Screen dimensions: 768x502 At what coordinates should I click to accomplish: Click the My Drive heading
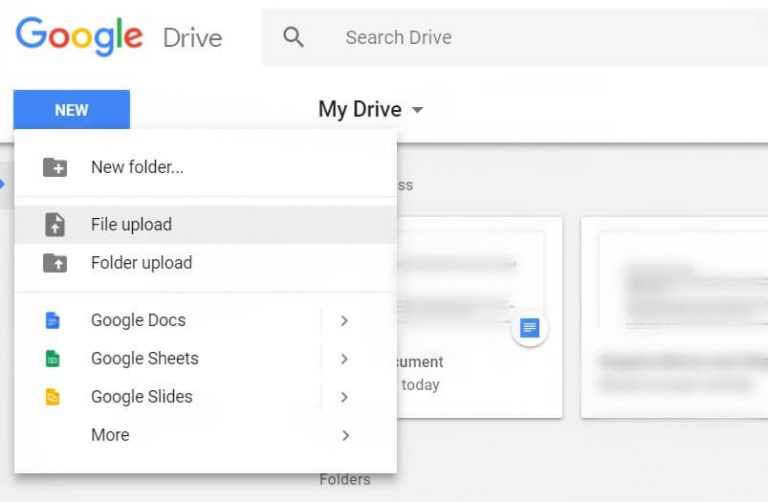(x=360, y=109)
